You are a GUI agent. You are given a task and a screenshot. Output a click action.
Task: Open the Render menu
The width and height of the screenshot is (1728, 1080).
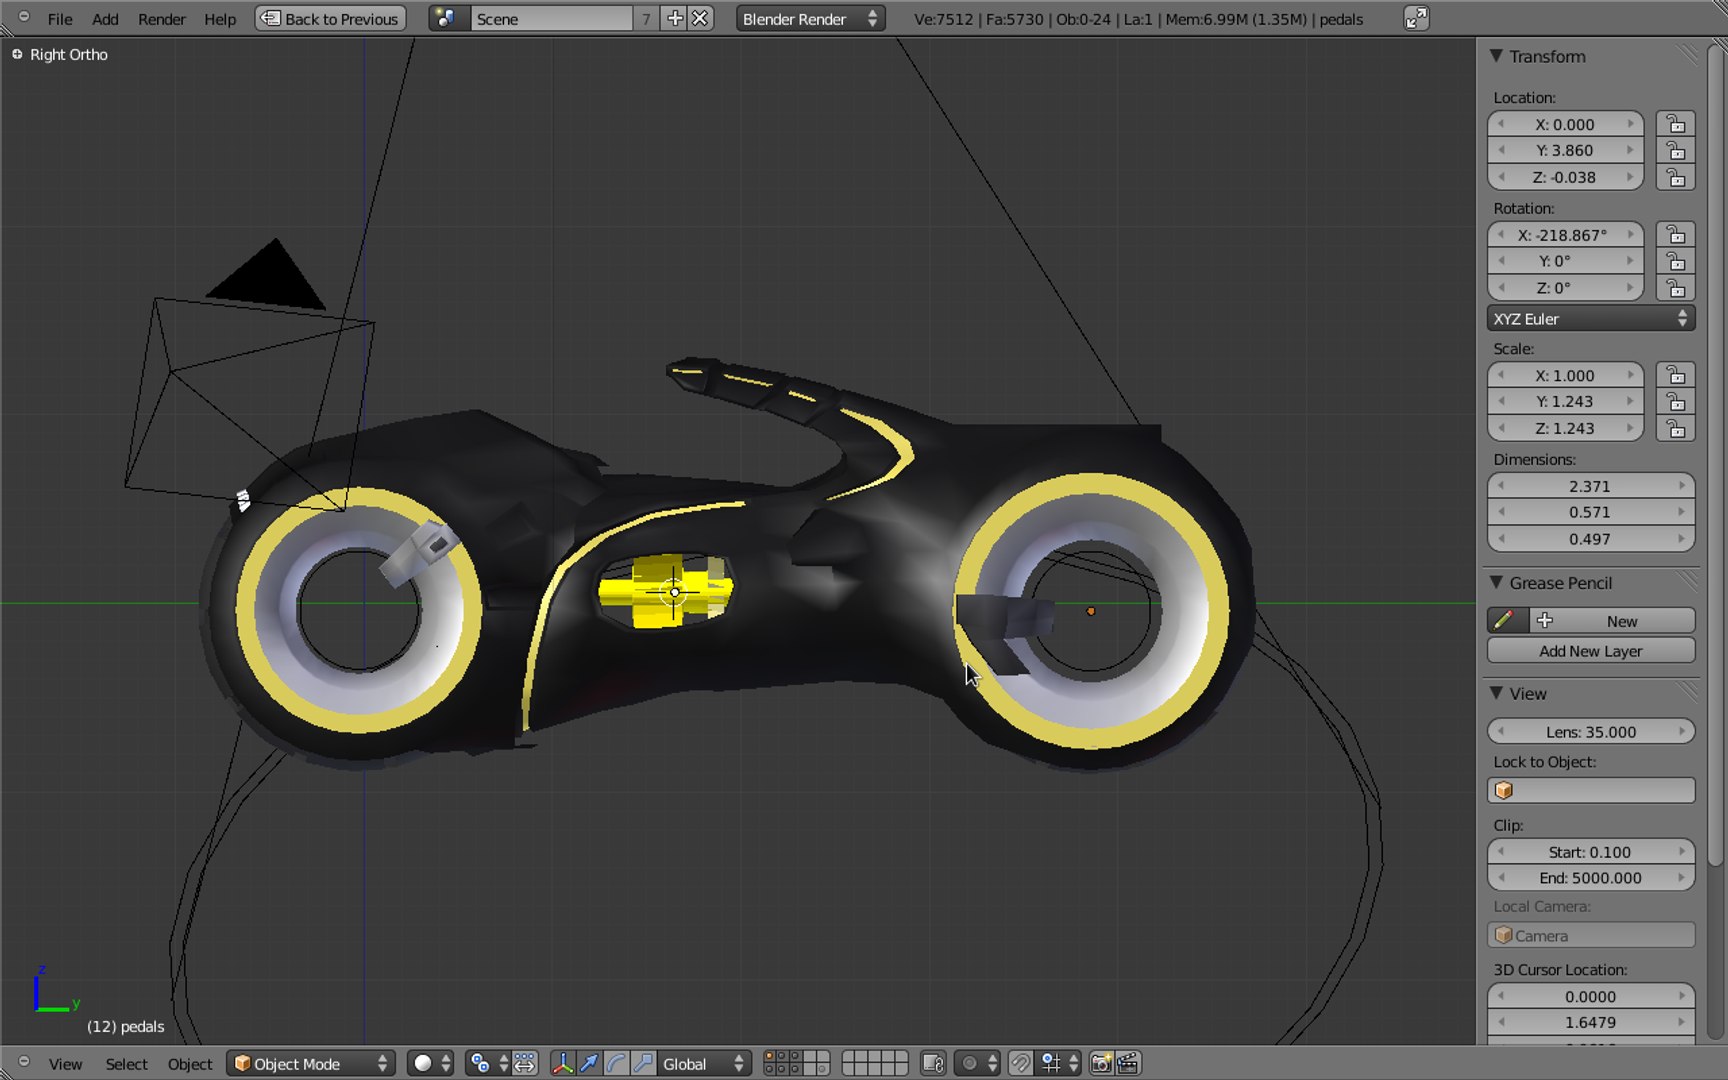[161, 19]
